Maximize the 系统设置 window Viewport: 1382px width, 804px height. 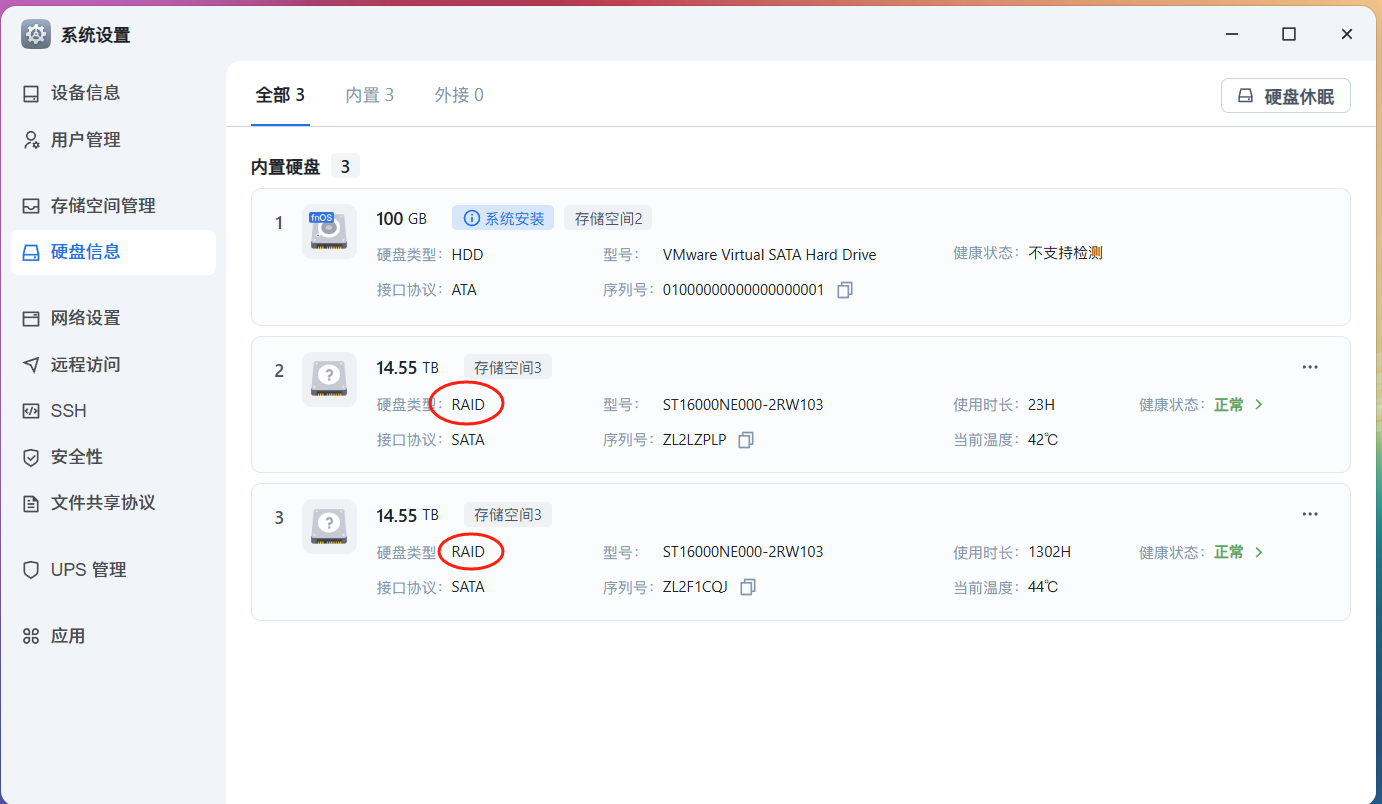(x=1289, y=34)
